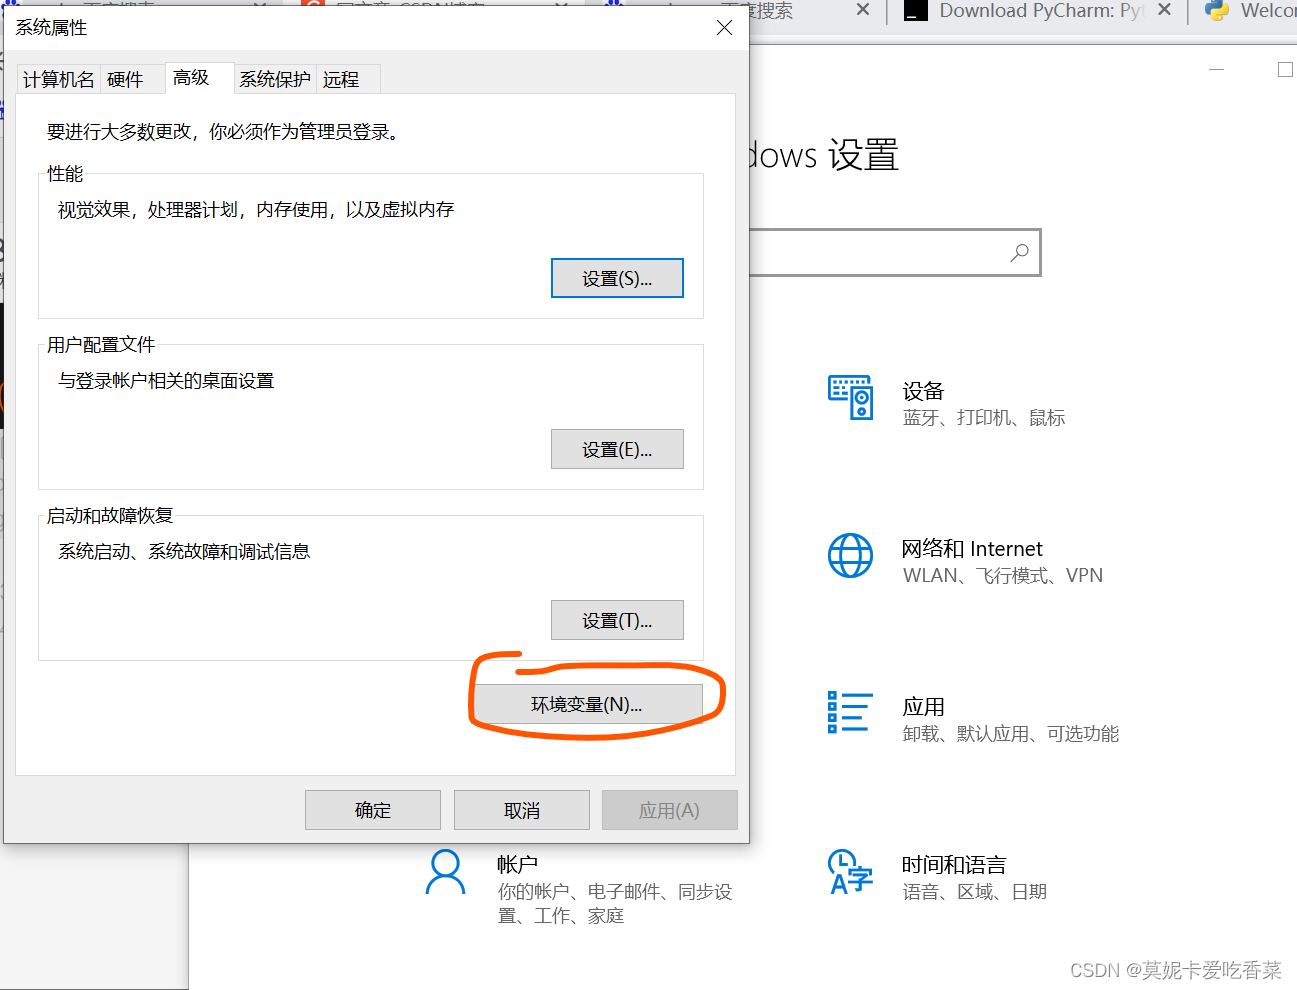Click the WLAN、飞行模式、VPN description

(1003, 576)
